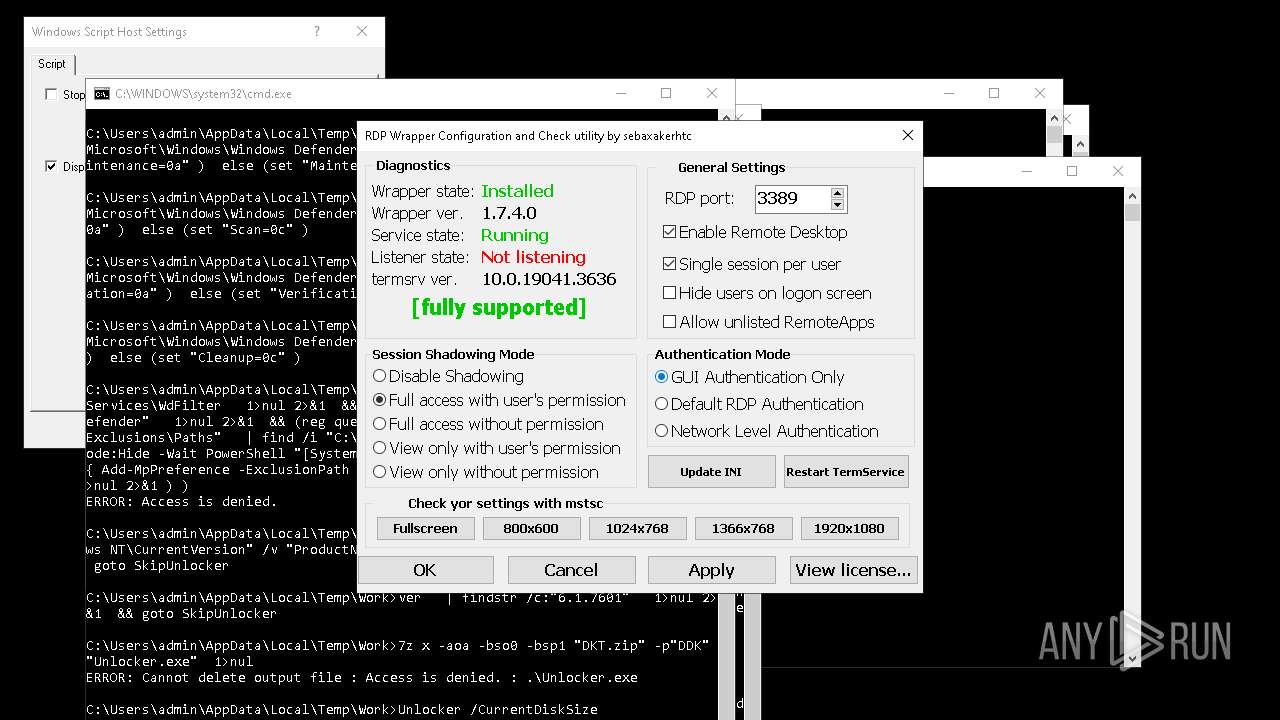Close the RDP Wrapper Configuration window
1280x720 pixels.
[x=908, y=135]
